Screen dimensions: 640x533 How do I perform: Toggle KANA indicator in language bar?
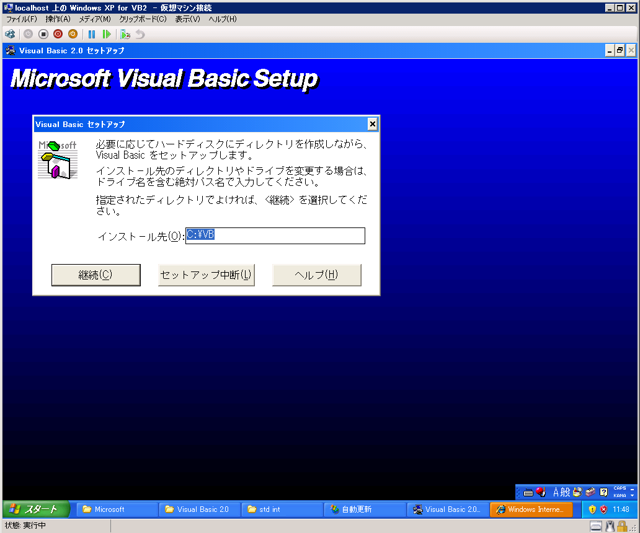click(619, 495)
